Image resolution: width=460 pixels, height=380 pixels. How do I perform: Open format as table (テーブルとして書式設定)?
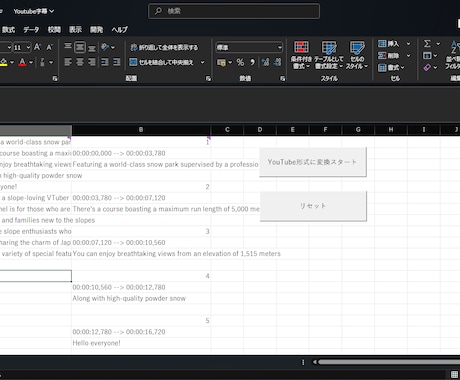tap(329, 55)
